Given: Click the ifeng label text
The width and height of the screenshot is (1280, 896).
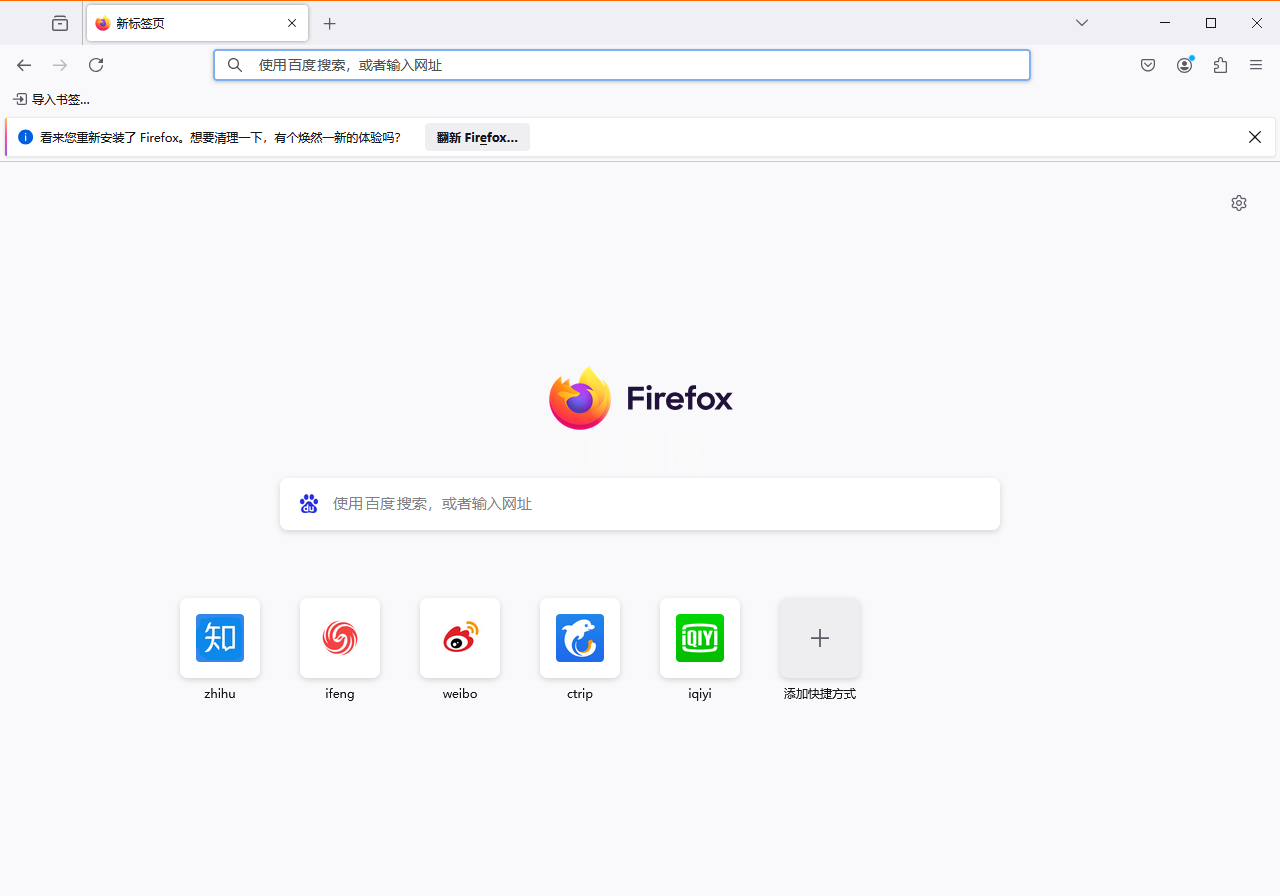Looking at the screenshot, I should pyautogui.click(x=340, y=694).
